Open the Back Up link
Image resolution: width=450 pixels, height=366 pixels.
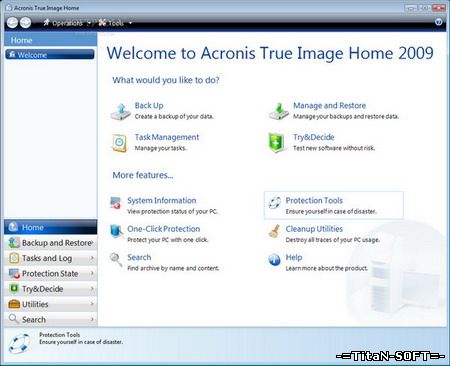pos(149,106)
